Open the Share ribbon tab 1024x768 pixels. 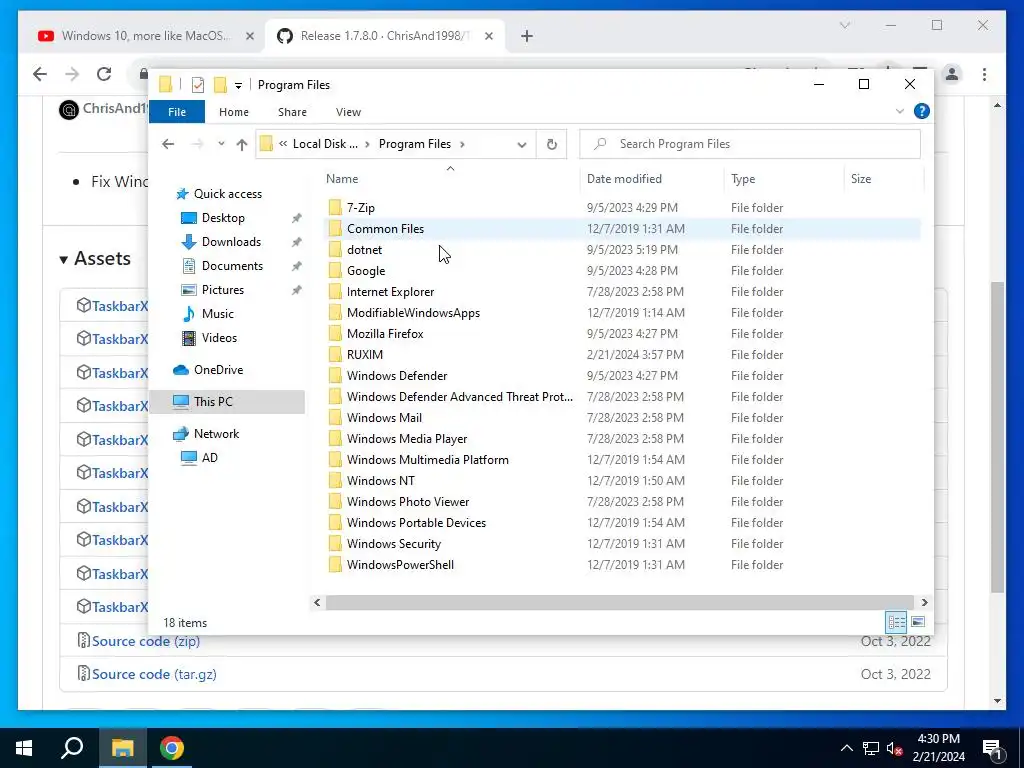coord(292,112)
